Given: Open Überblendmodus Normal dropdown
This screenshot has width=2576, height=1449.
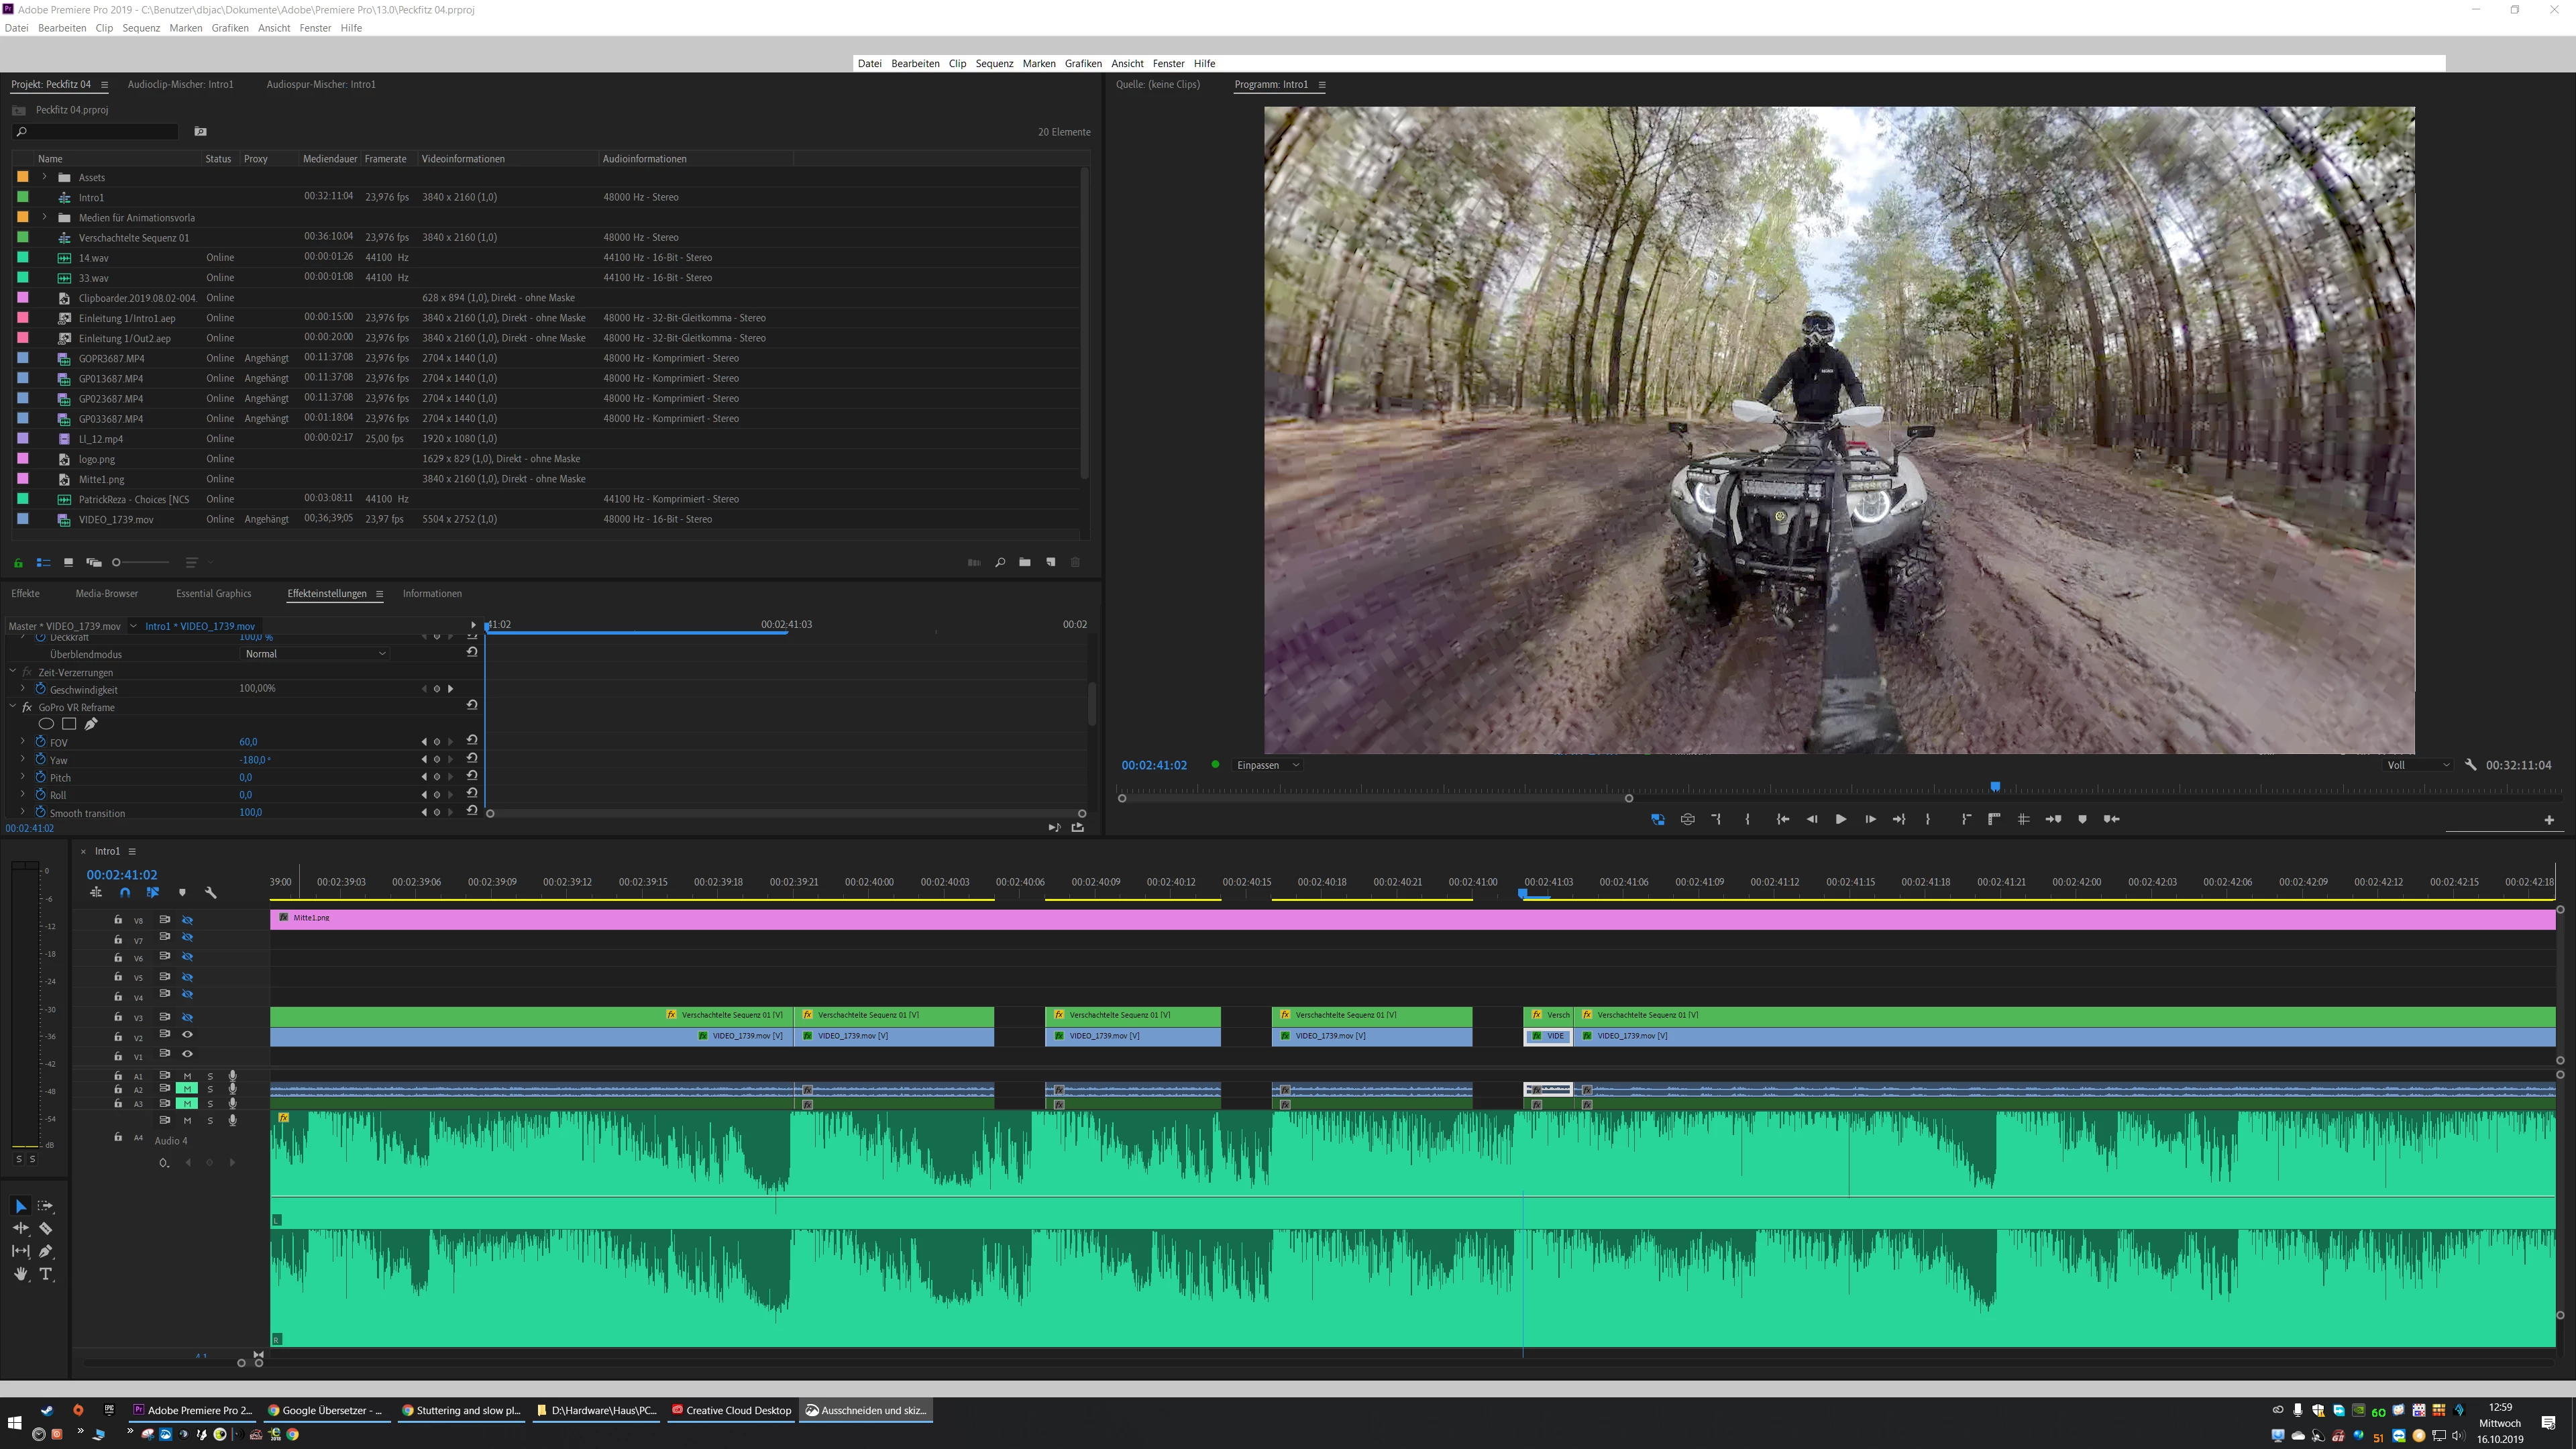Looking at the screenshot, I should 315,654.
